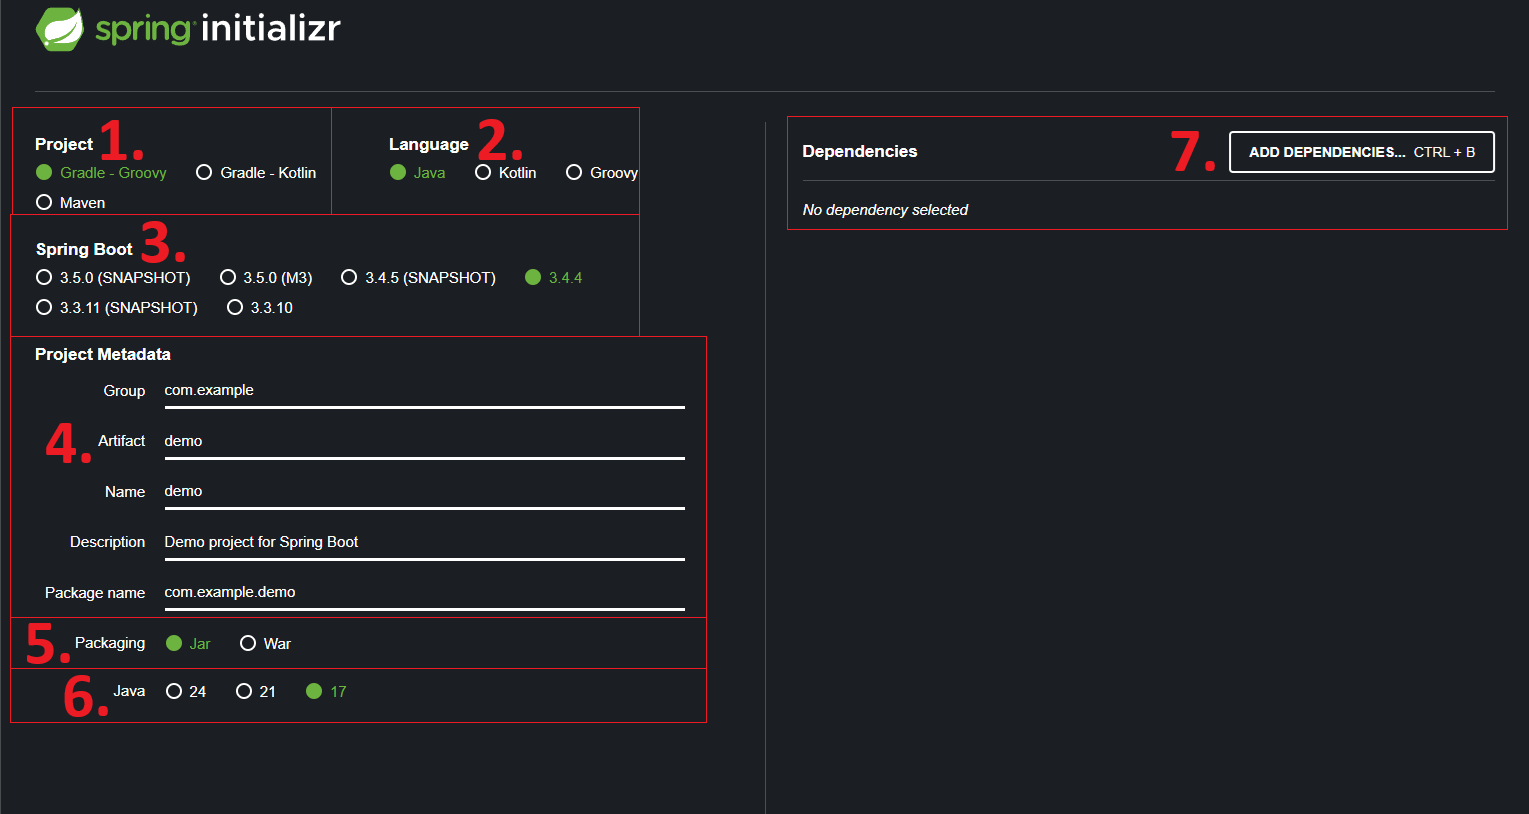The width and height of the screenshot is (1529, 814).
Task: Select Java version 24
Action: [186, 691]
